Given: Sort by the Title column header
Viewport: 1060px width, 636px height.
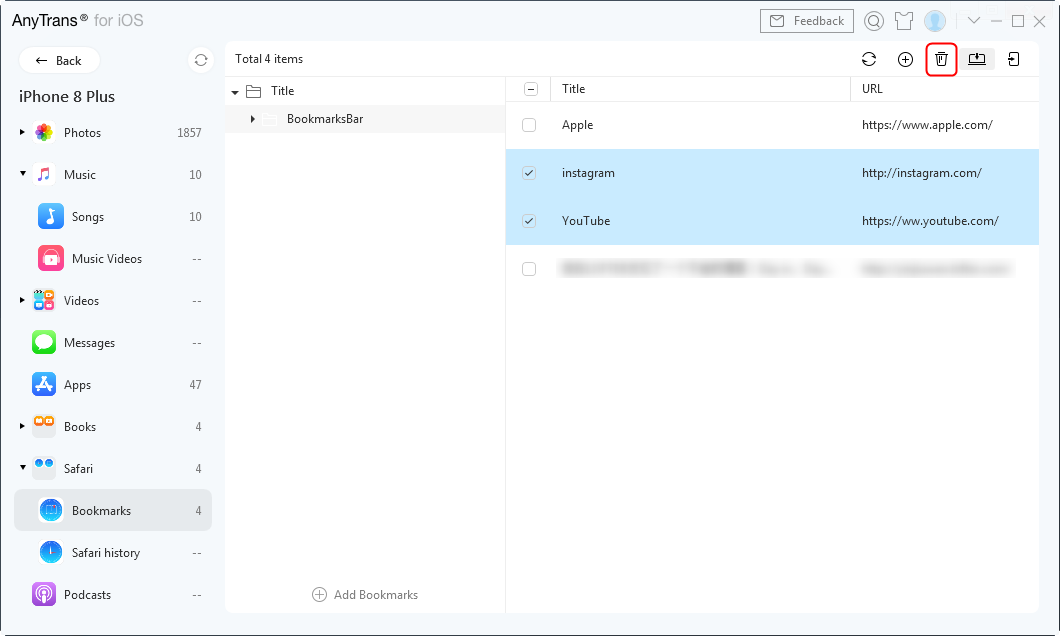Looking at the screenshot, I should 573,89.
